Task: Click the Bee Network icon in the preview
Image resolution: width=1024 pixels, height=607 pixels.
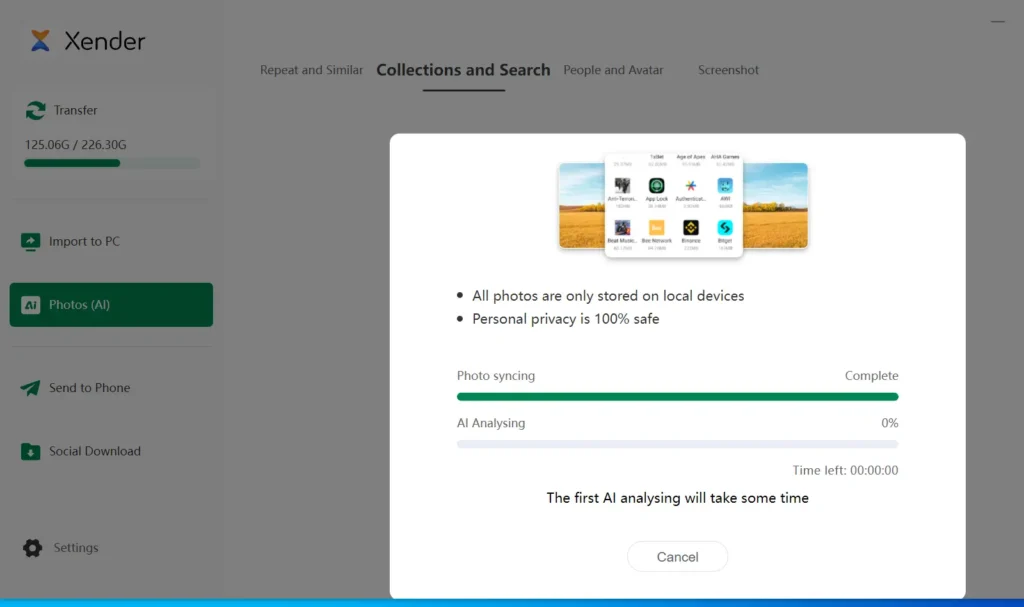Action: point(658,228)
